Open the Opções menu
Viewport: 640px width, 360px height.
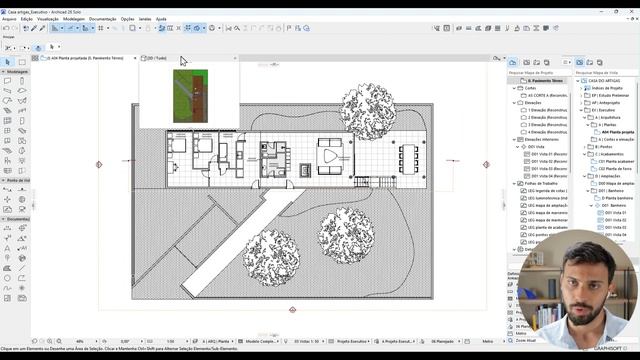127,19
